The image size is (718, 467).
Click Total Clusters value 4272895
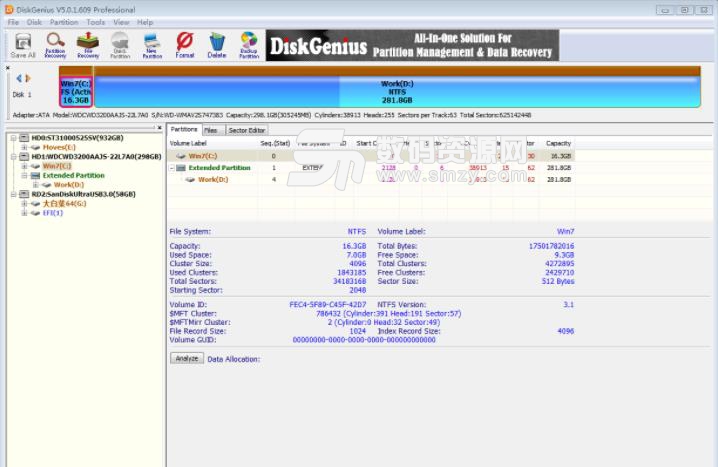[x=560, y=264]
